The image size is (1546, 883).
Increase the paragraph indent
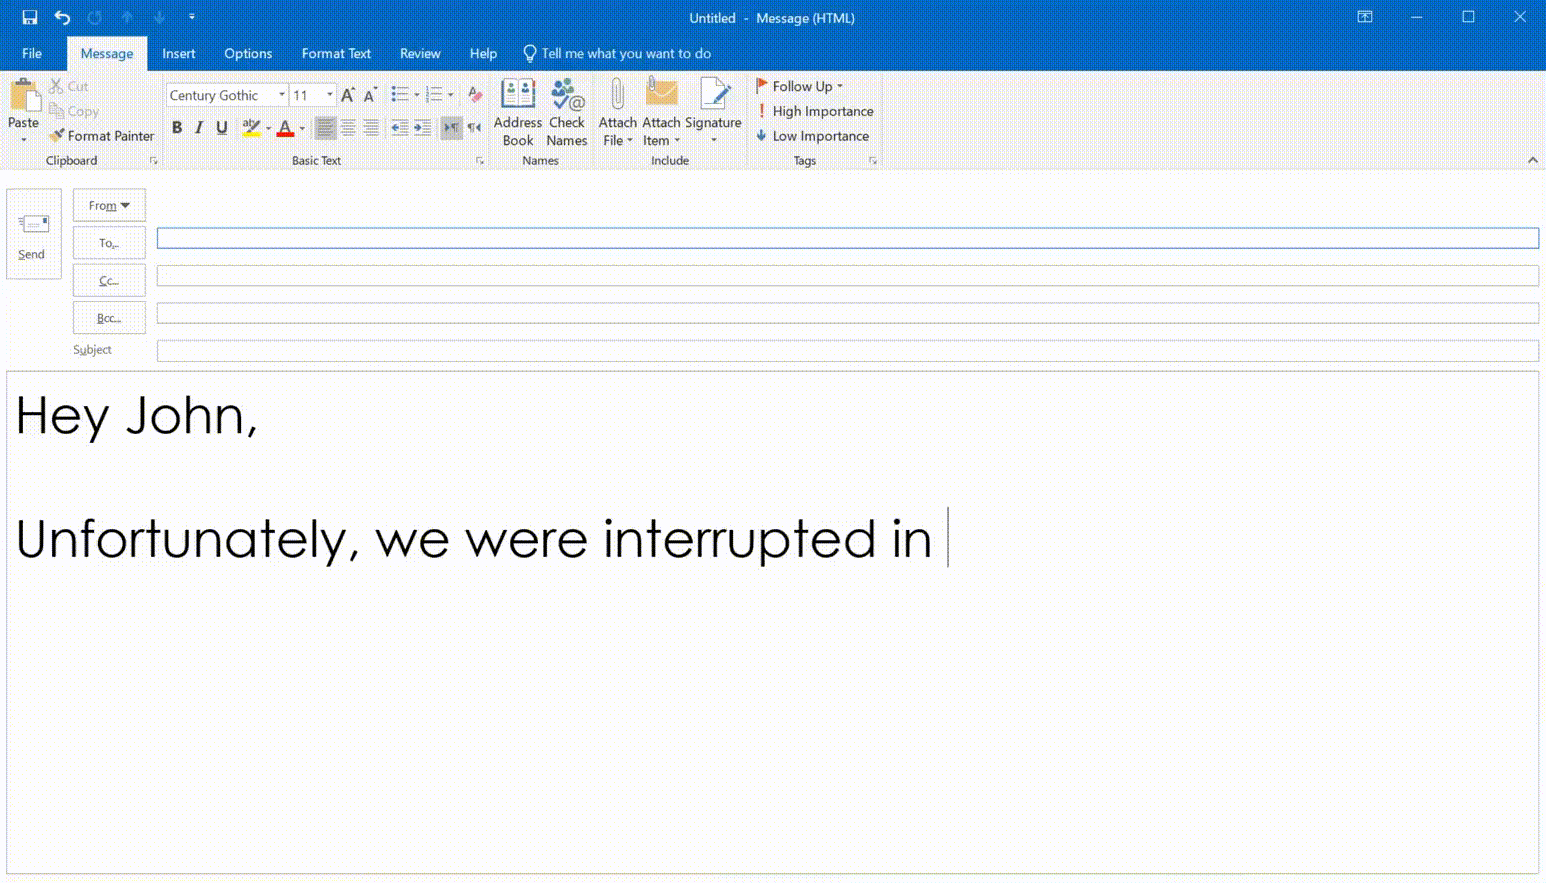[x=422, y=127]
